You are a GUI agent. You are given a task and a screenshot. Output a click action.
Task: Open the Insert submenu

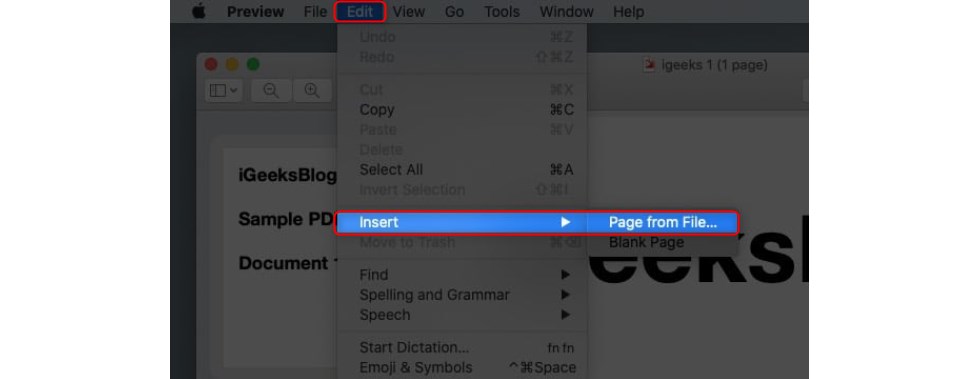point(462,222)
